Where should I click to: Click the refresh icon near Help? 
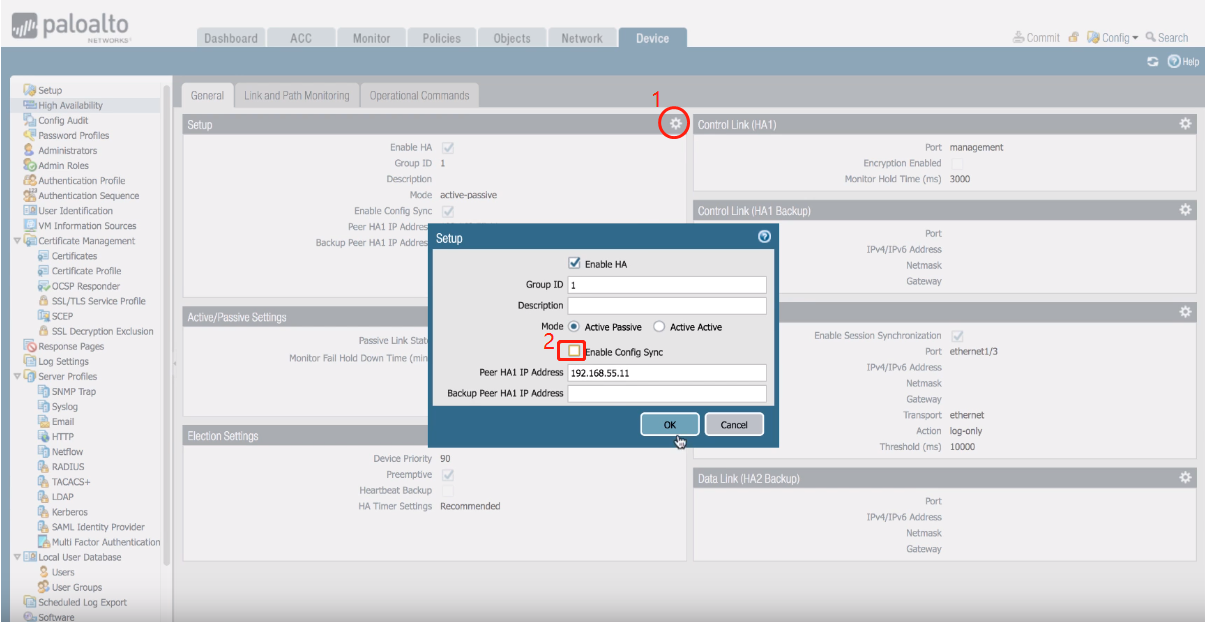pyautogui.click(x=1153, y=62)
